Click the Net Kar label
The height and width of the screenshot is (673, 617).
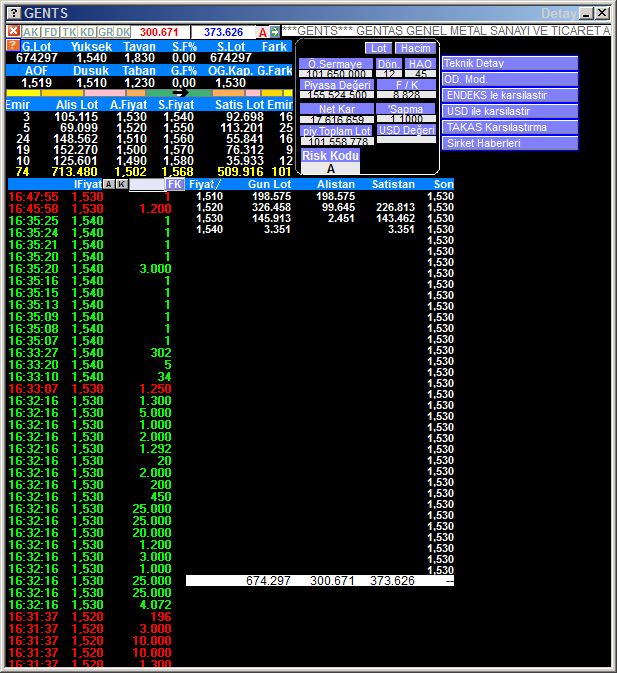tap(337, 109)
